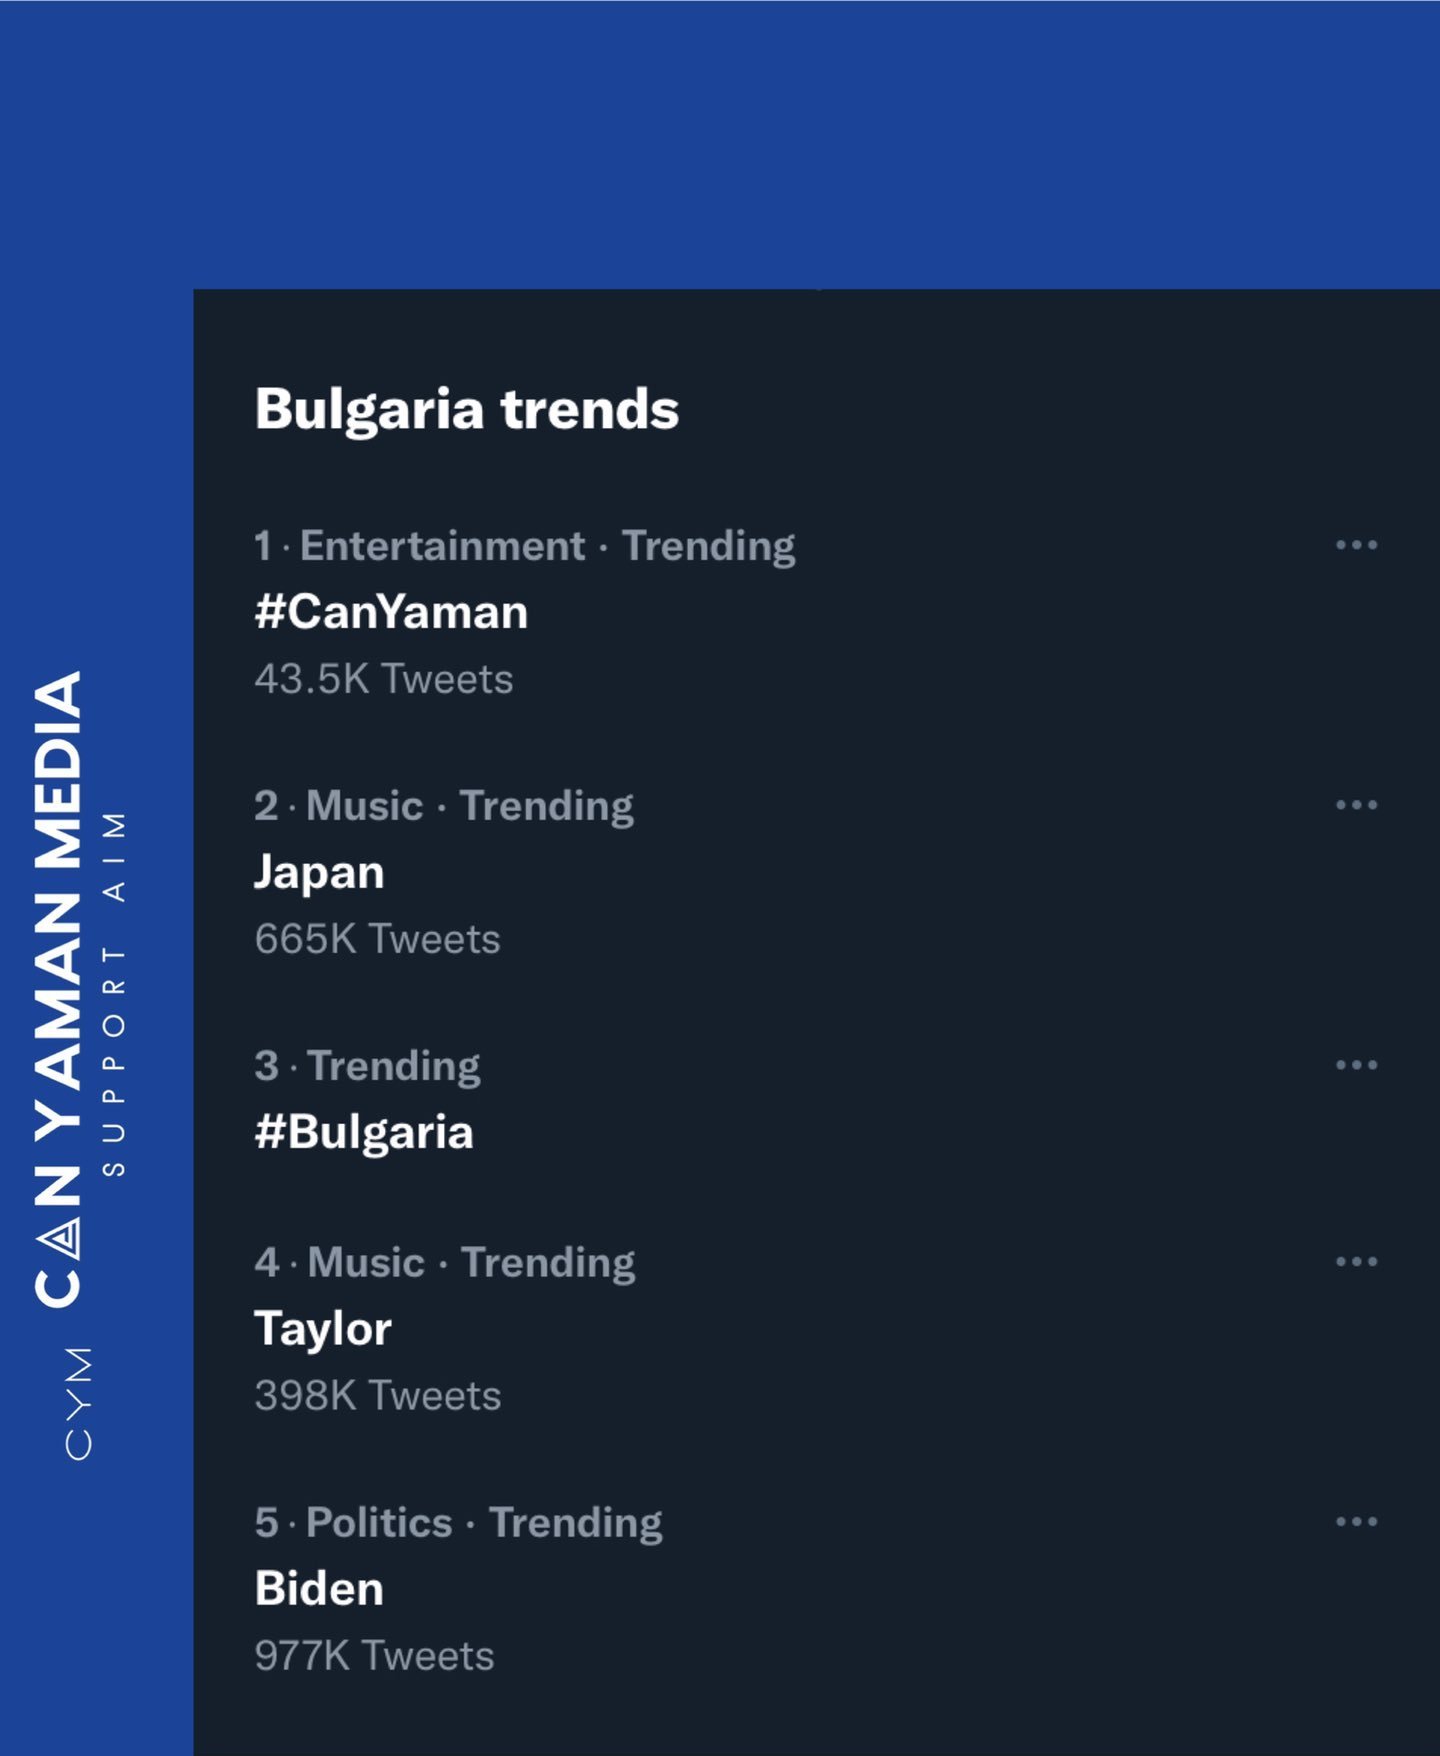Click the Bulgaria trends heading
This screenshot has height=1756, width=1440.
[x=466, y=409]
